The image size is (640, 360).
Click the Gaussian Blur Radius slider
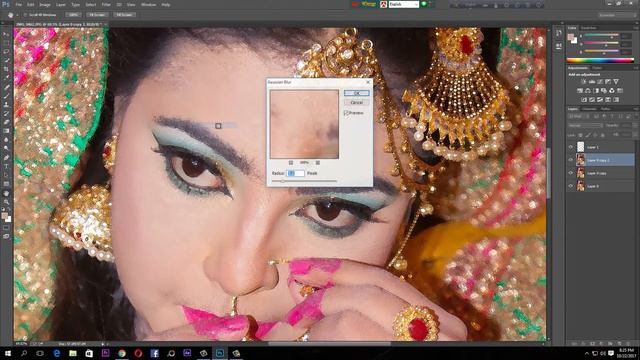304,181
